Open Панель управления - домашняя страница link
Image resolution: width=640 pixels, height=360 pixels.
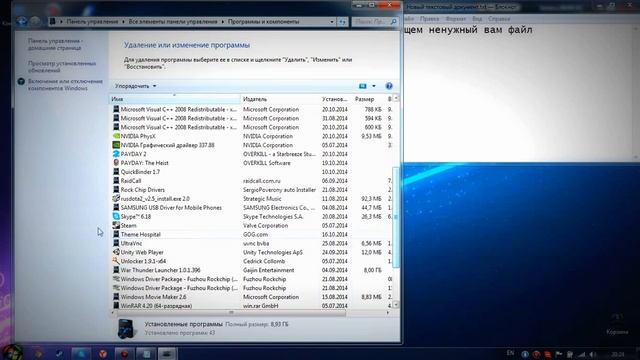56,44
